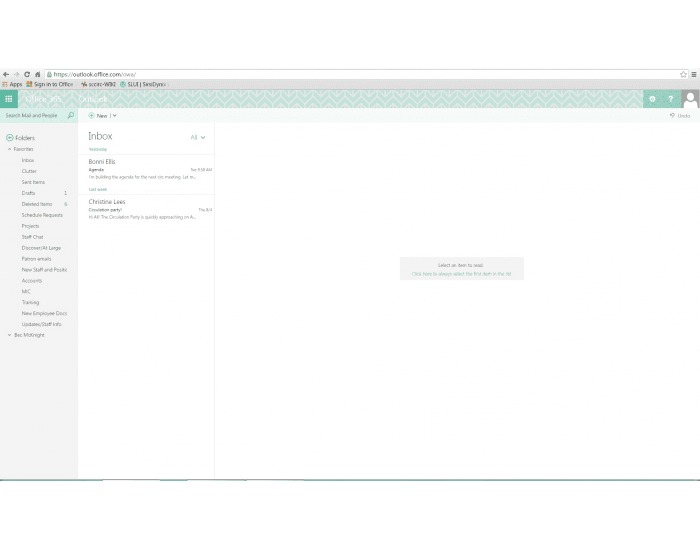Open the Schedule Requests folder

coord(42,215)
